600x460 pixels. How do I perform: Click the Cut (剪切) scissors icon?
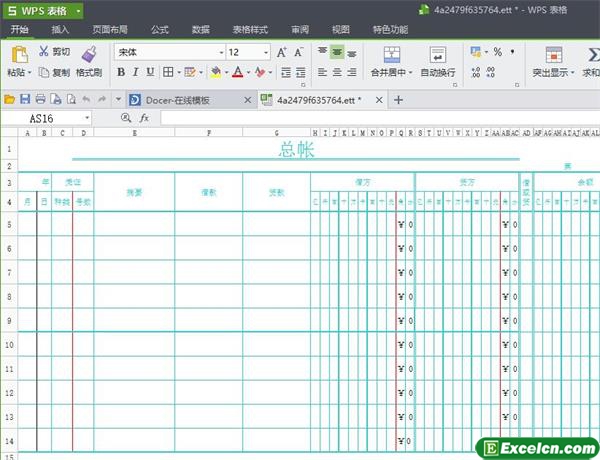pyautogui.click(x=44, y=51)
